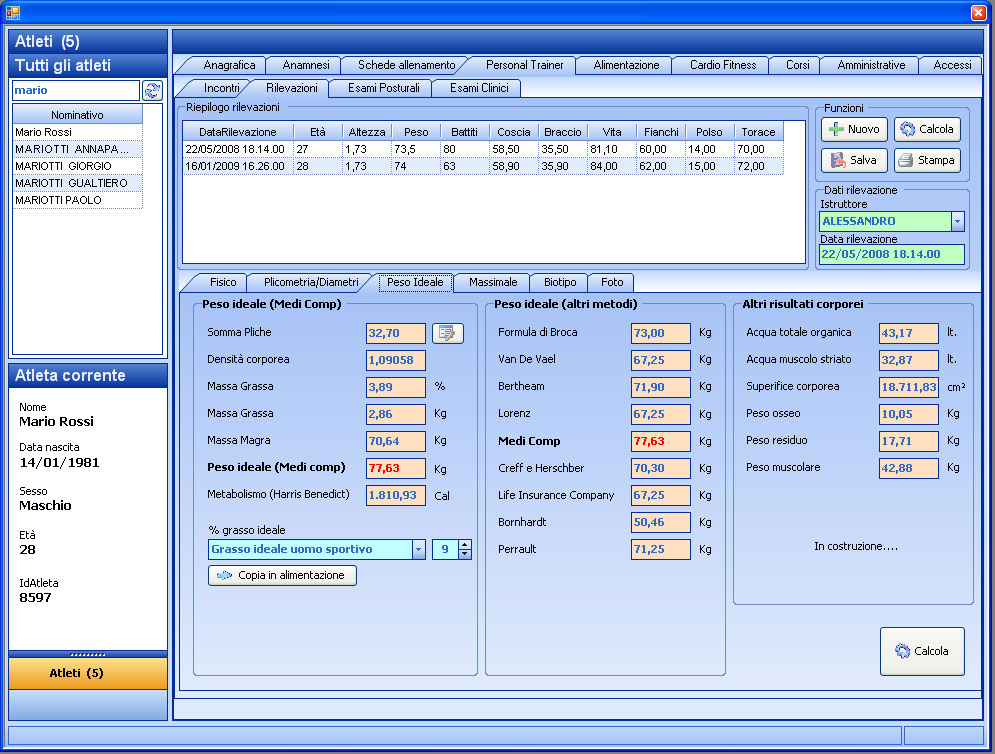995x754 pixels.
Task: Open the Somma Pliche details icon
Action: pyautogui.click(x=448, y=333)
